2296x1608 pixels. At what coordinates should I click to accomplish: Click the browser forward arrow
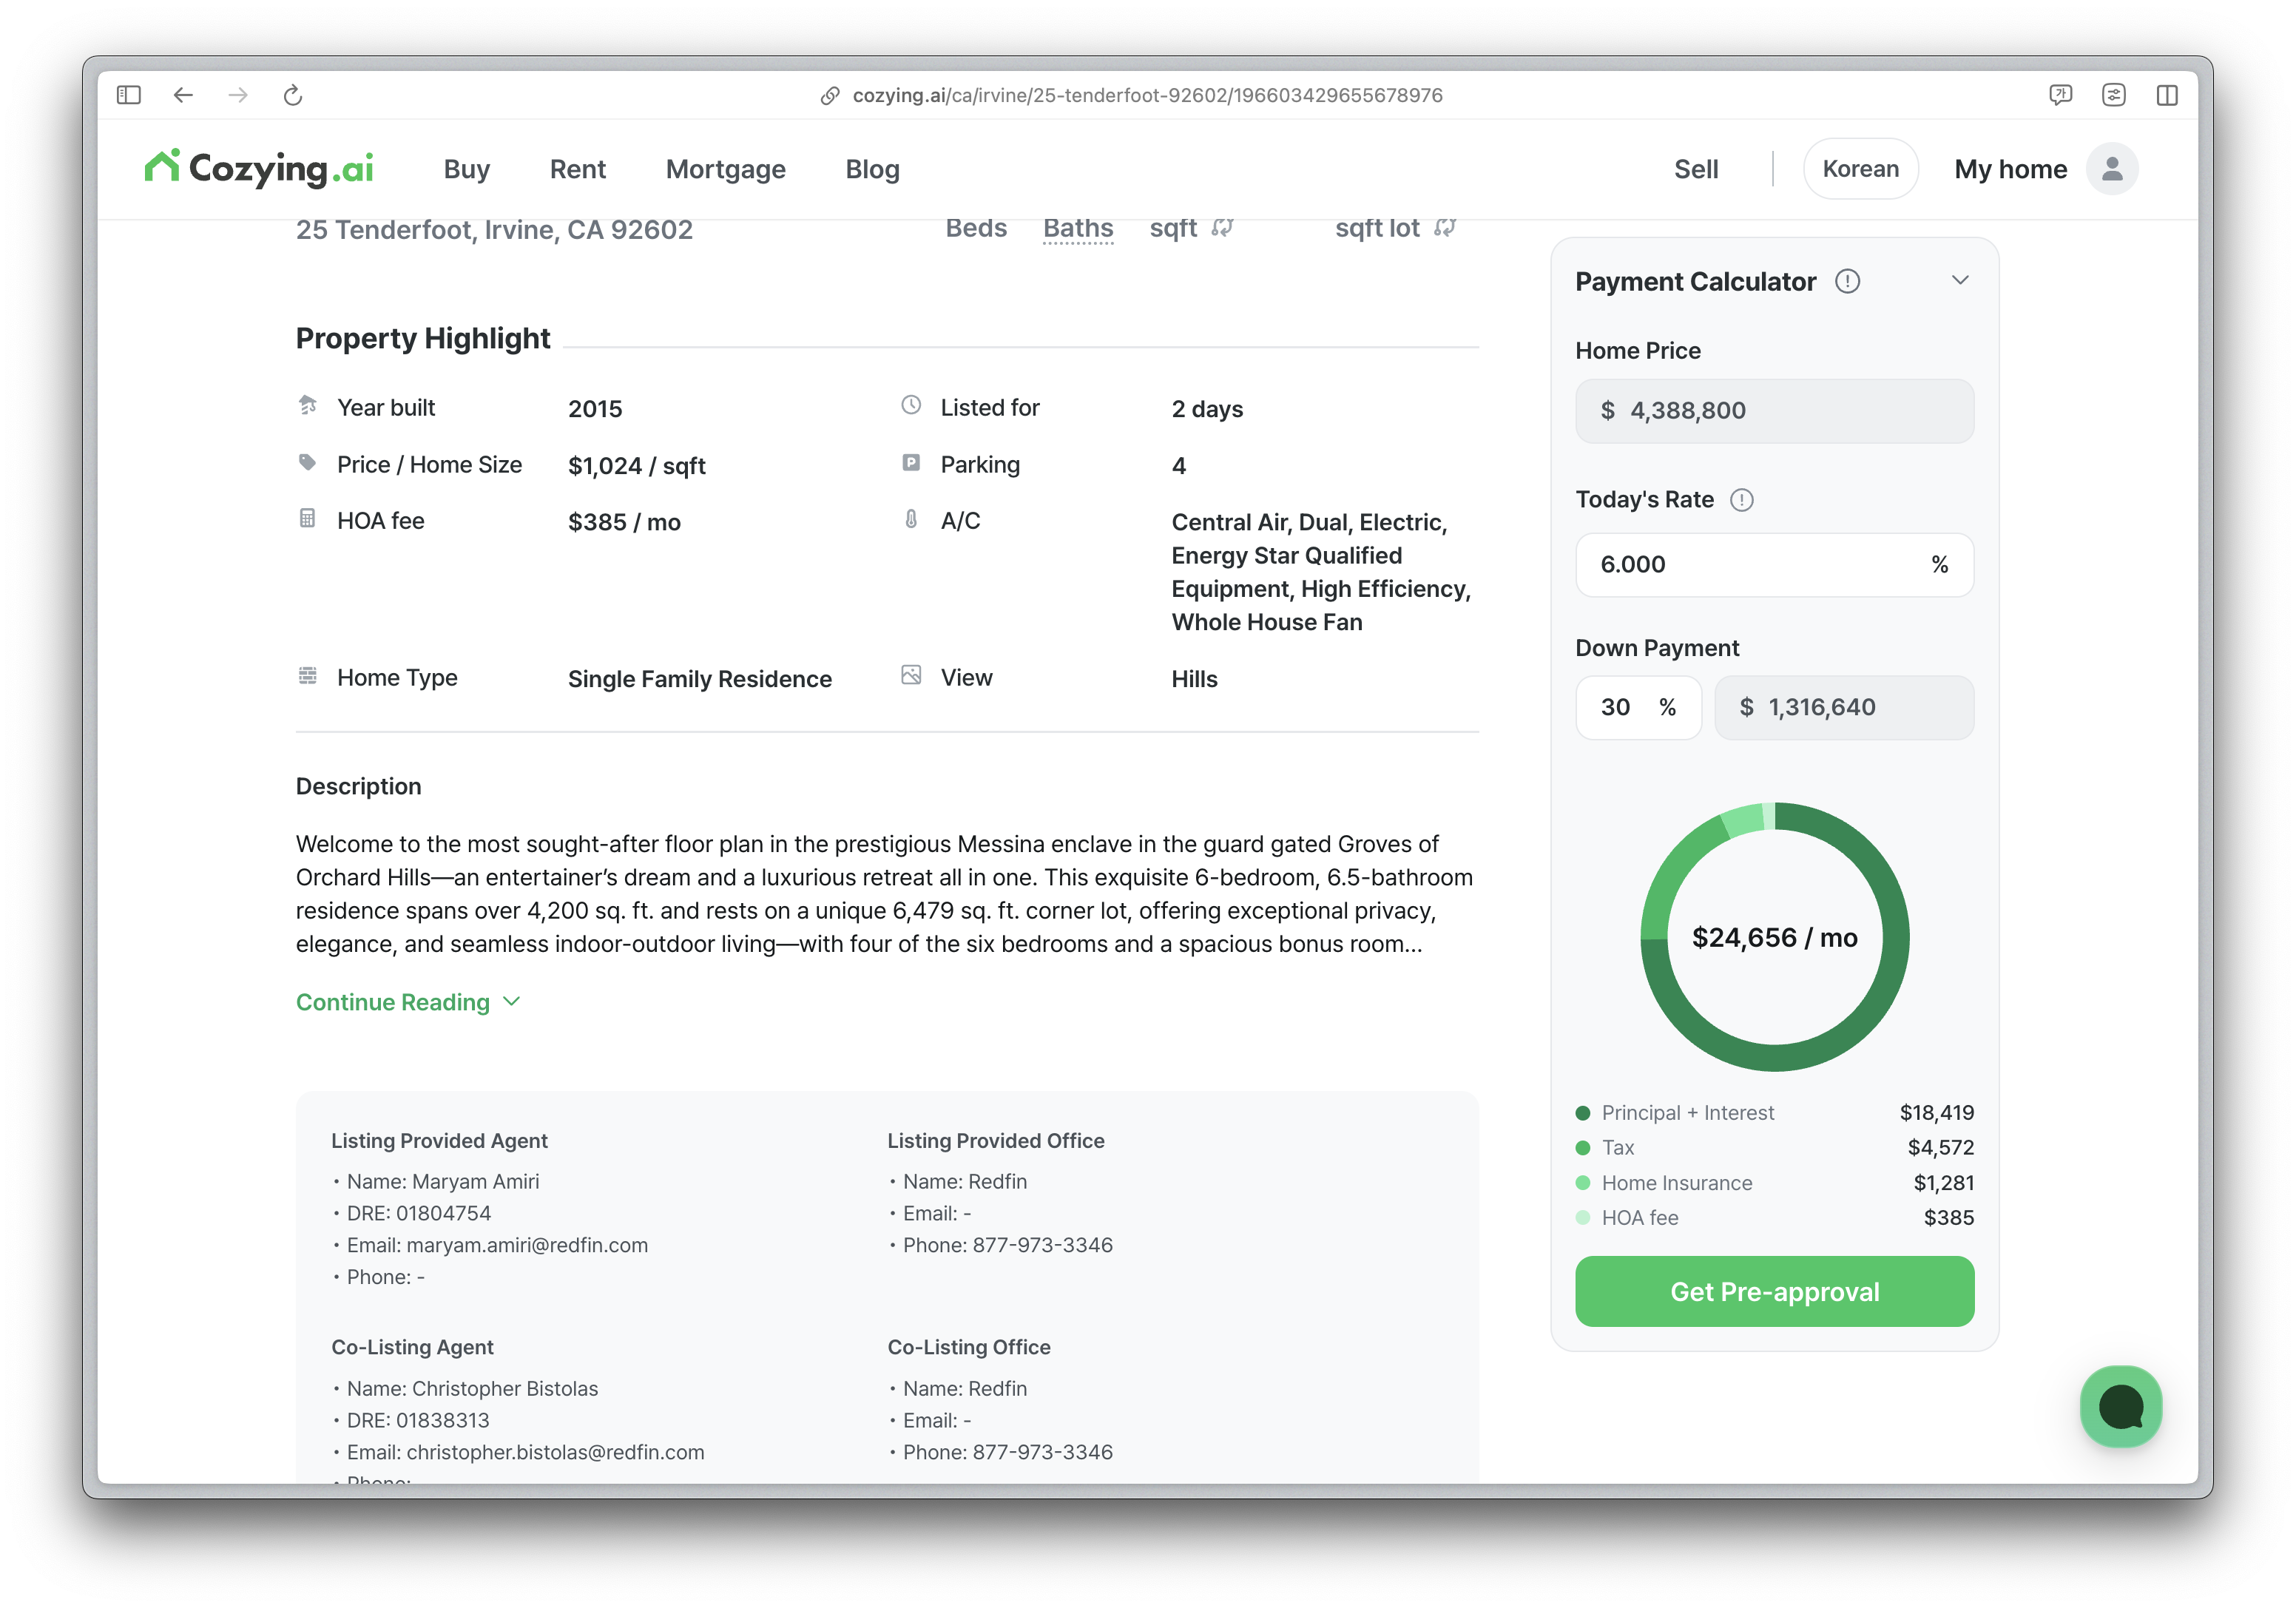[x=238, y=95]
